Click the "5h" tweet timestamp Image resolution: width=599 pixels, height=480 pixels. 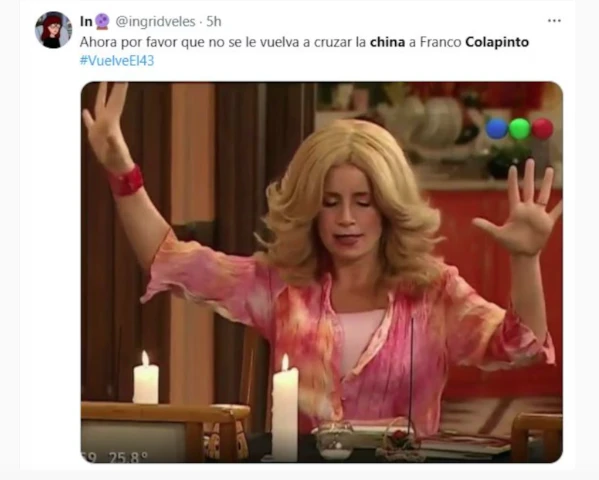pos(214,21)
